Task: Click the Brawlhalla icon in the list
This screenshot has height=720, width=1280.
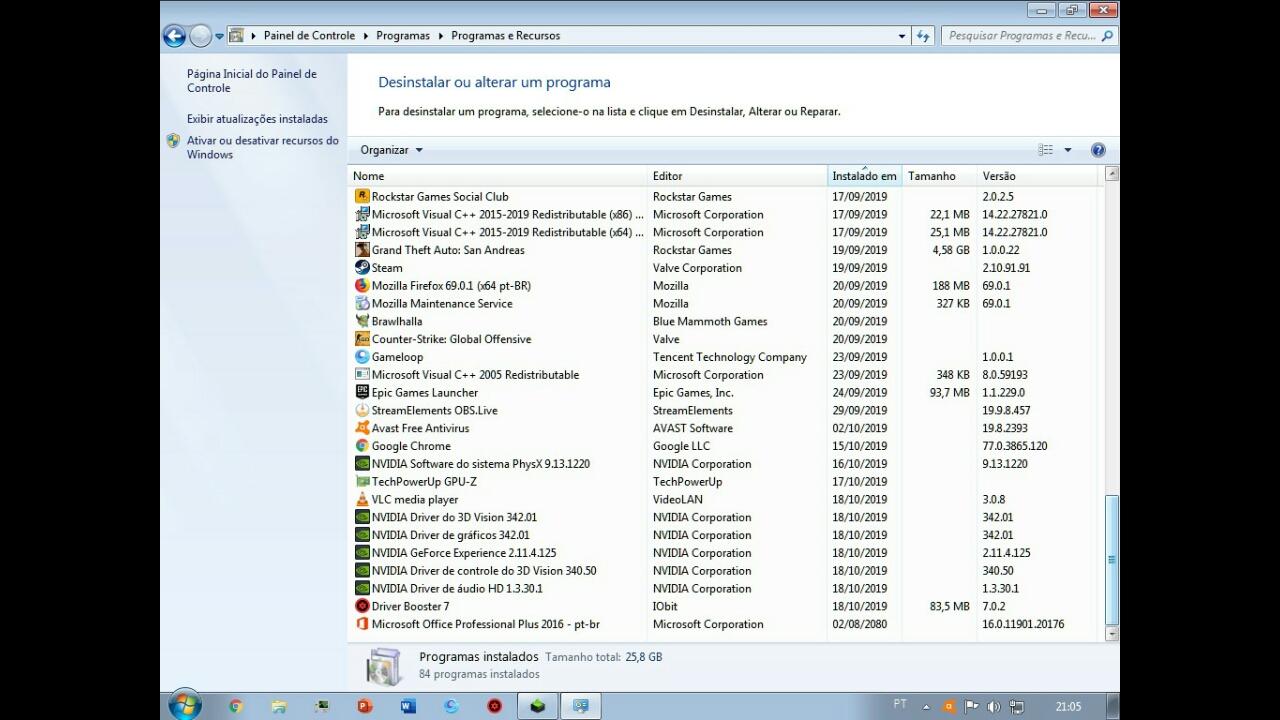Action: click(x=362, y=321)
